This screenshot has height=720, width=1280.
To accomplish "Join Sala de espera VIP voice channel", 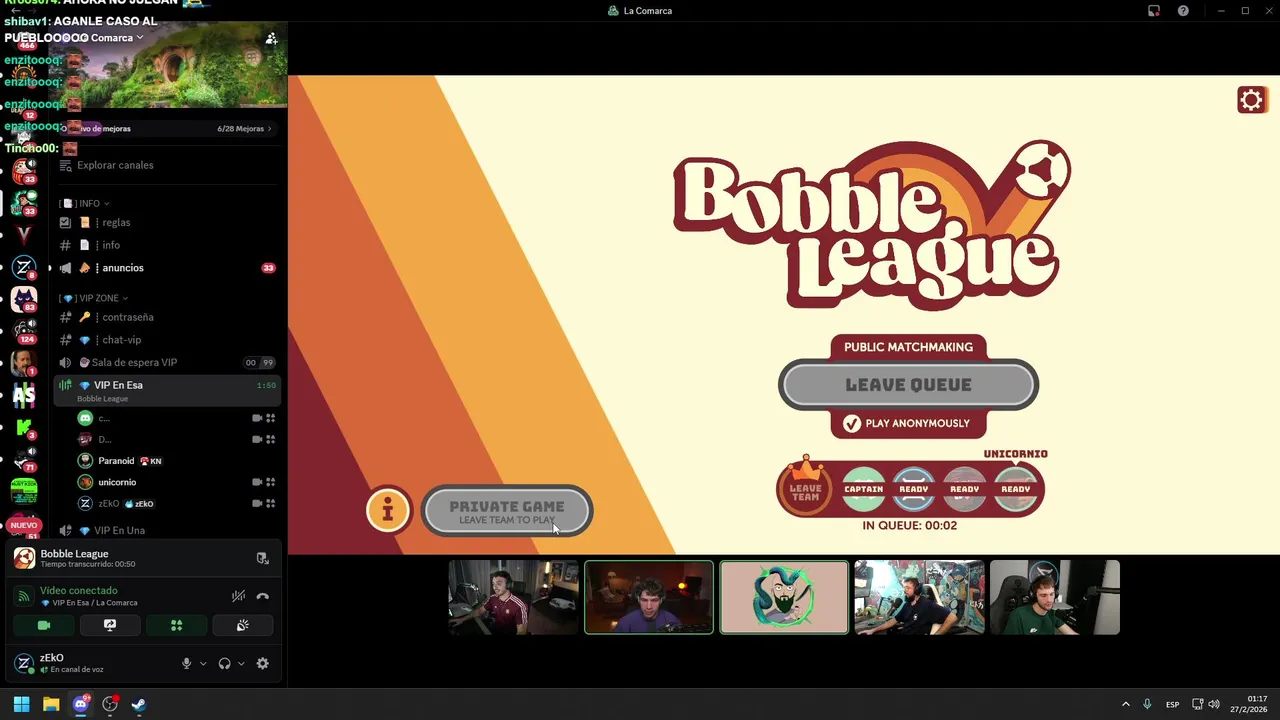I will 166,362.
